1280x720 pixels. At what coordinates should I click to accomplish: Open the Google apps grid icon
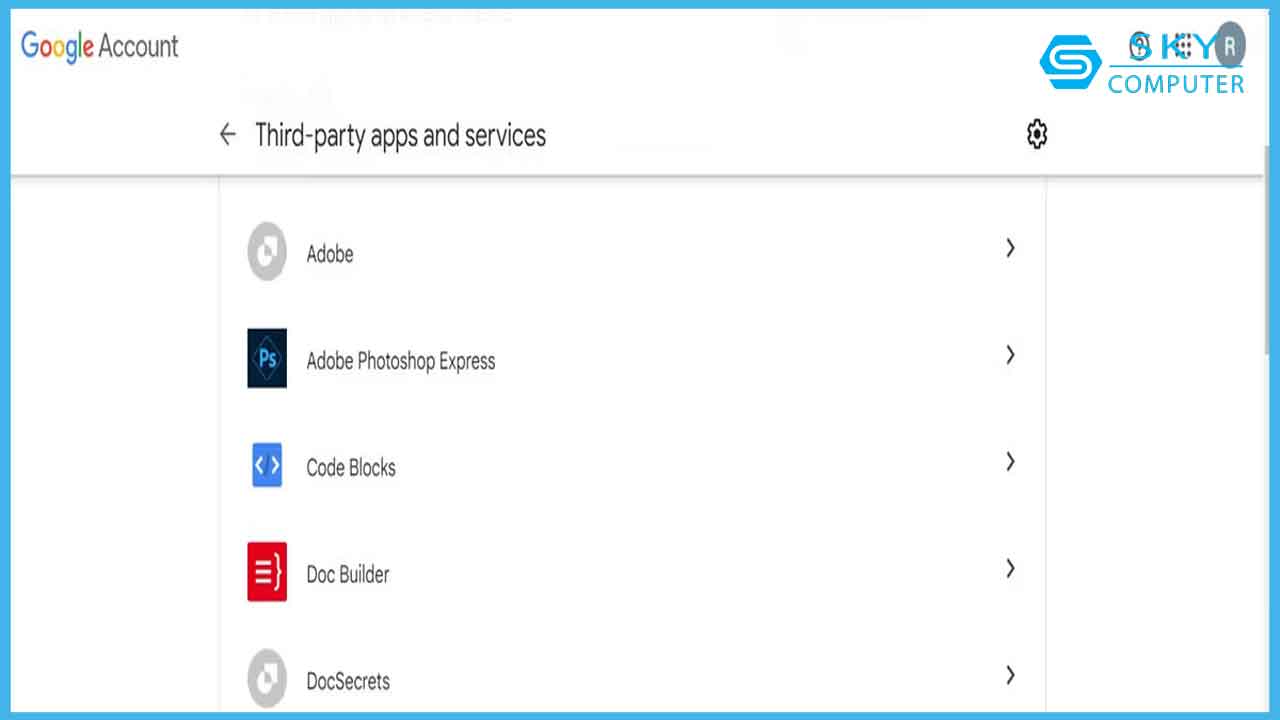(x=1183, y=46)
